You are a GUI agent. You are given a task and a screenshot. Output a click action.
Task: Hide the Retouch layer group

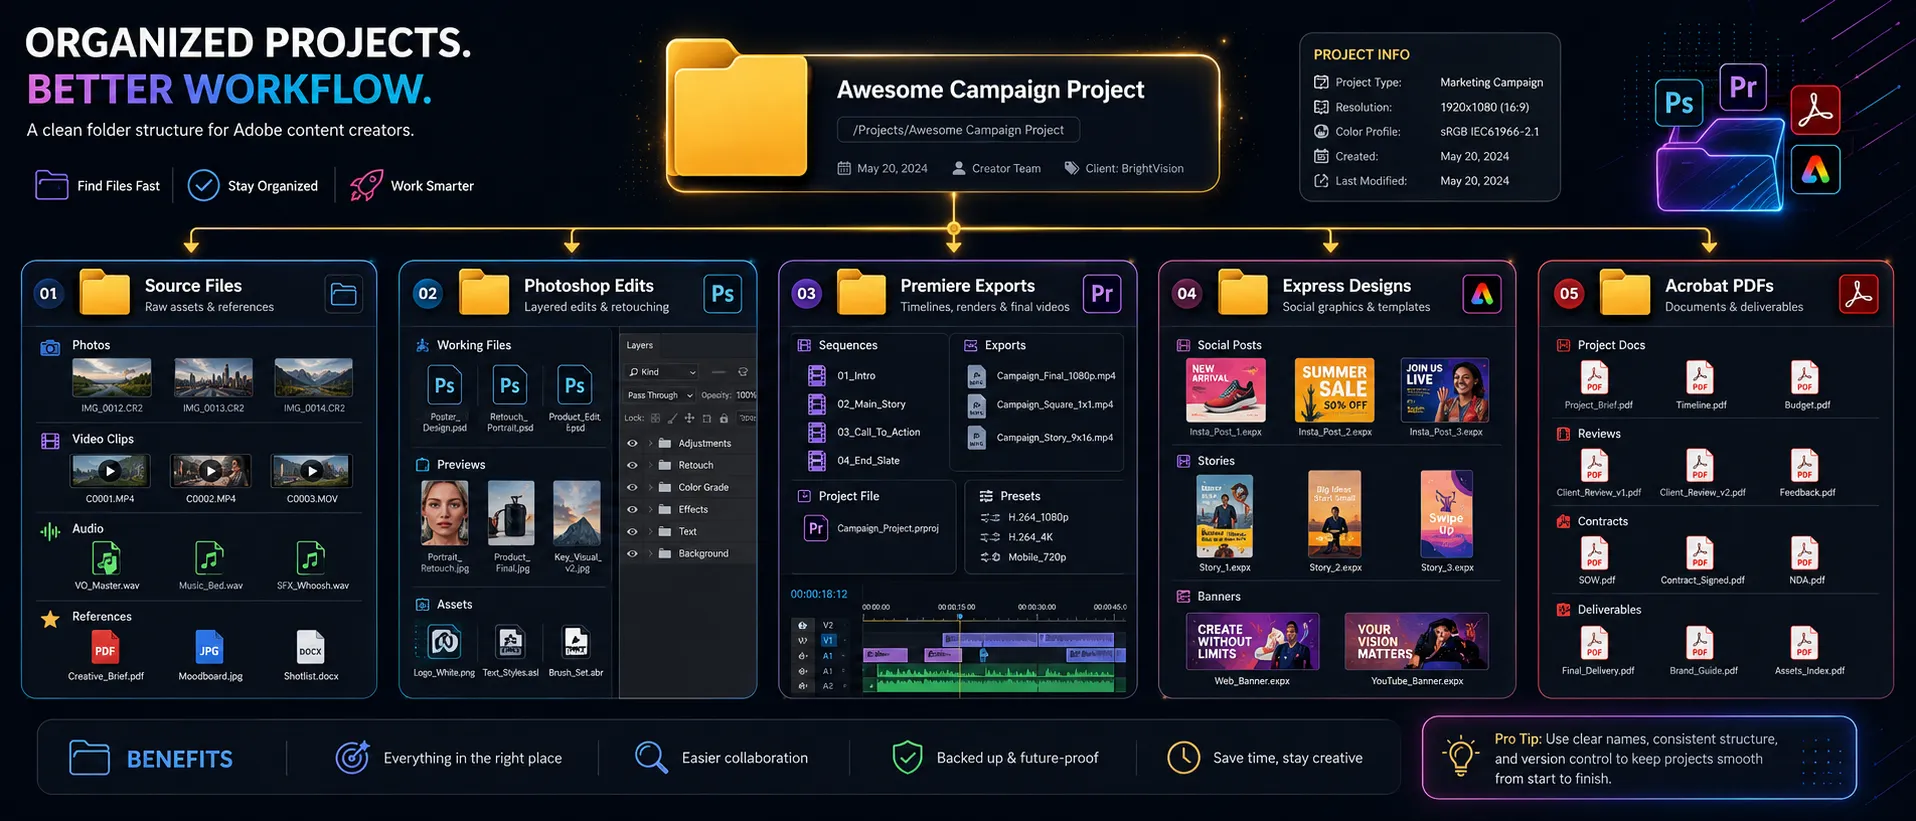pyautogui.click(x=632, y=465)
